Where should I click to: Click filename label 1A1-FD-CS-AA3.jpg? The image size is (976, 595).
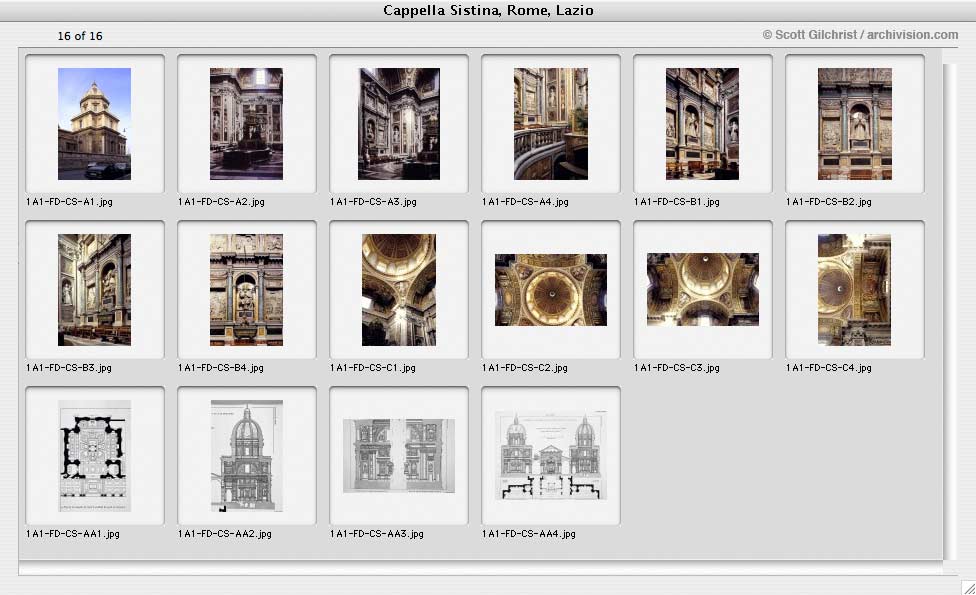[x=377, y=534]
